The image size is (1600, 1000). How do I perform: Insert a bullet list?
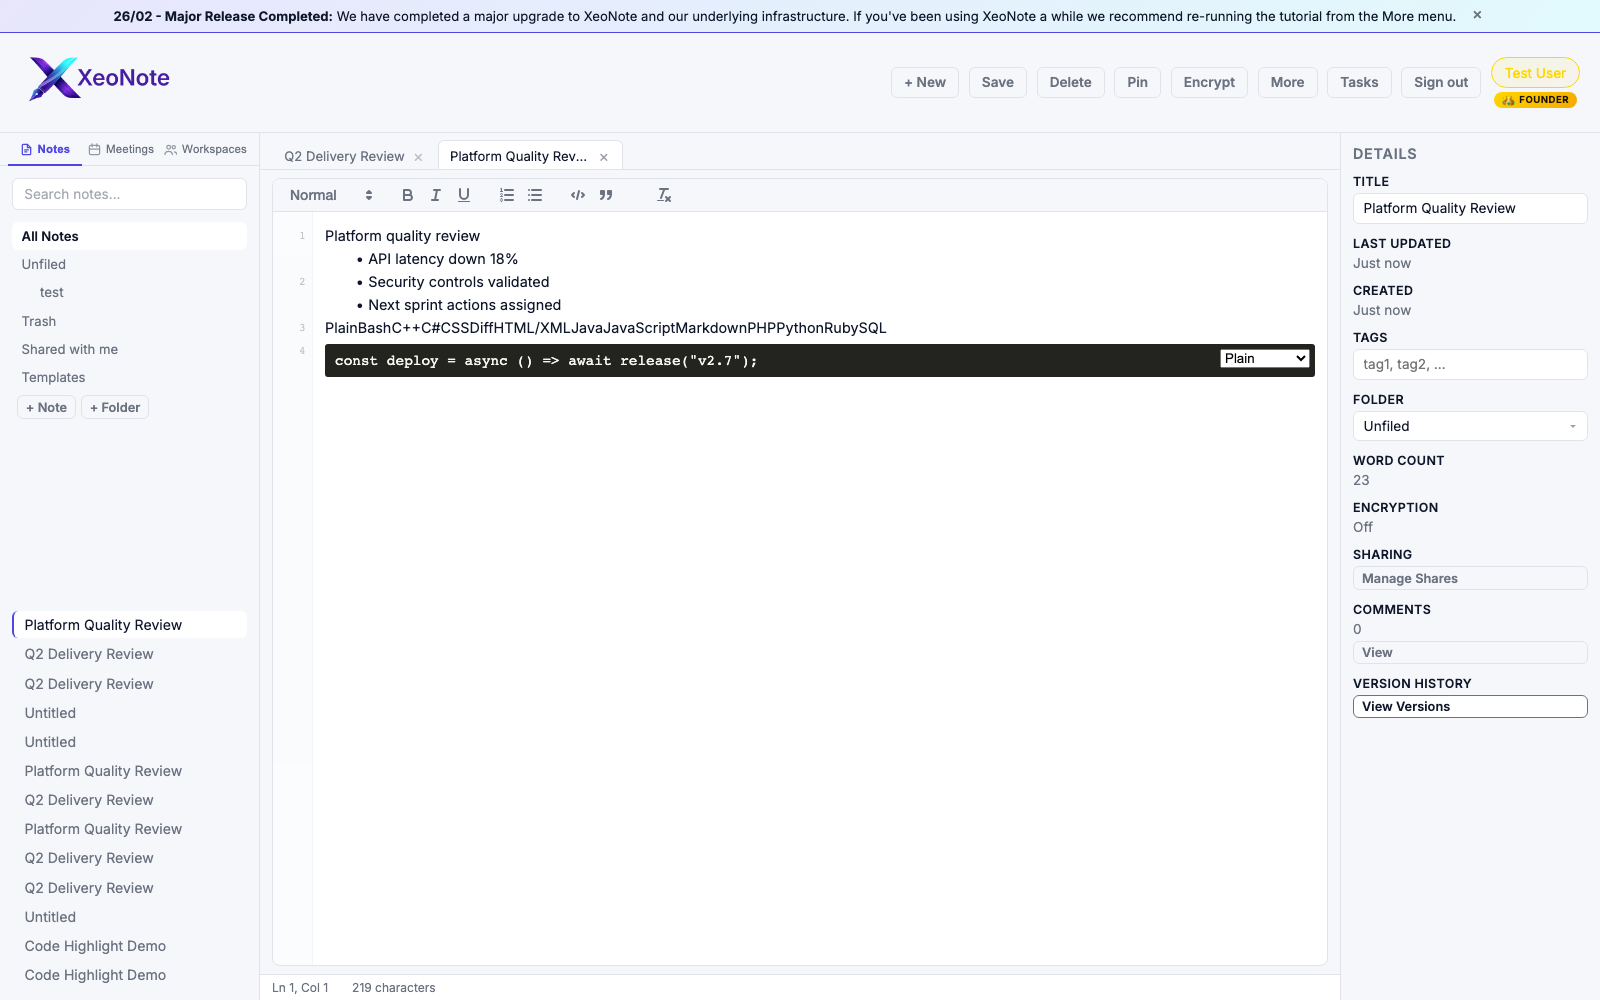[535, 195]
